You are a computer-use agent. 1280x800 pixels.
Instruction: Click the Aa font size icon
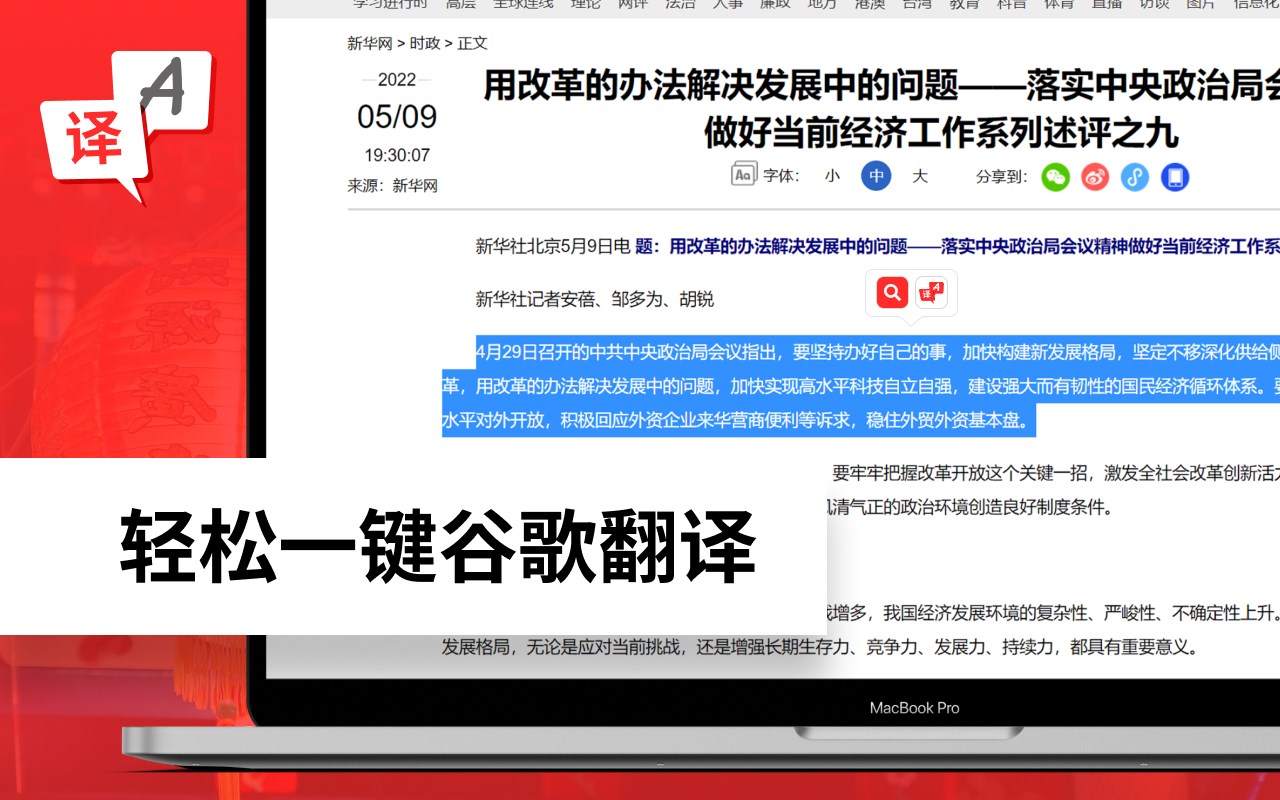click(x=743, y=175)
